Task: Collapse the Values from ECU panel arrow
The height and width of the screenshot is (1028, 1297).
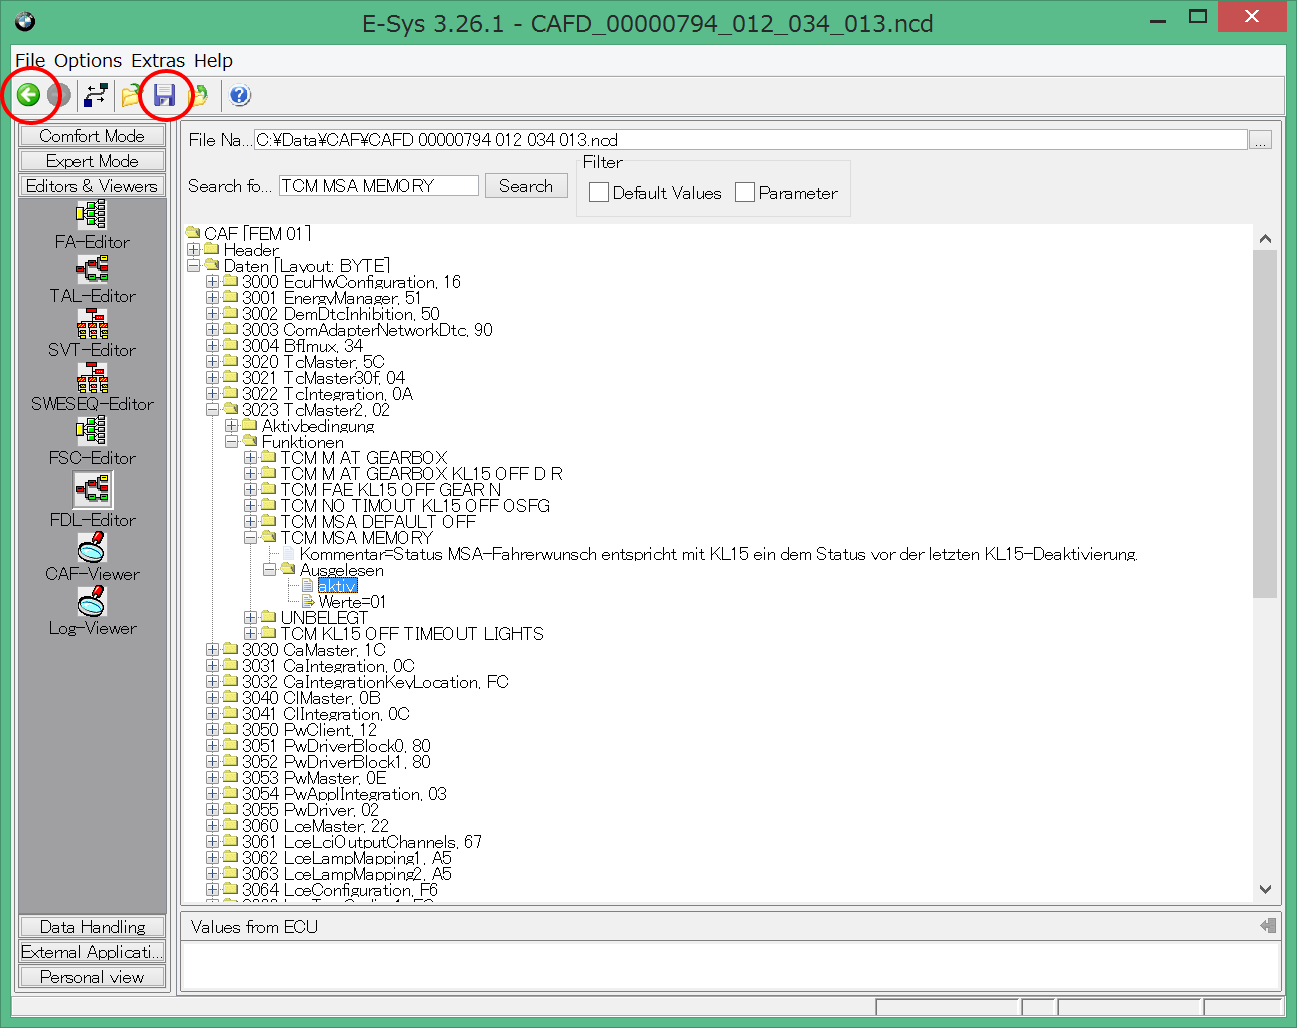Action: 1268,926
